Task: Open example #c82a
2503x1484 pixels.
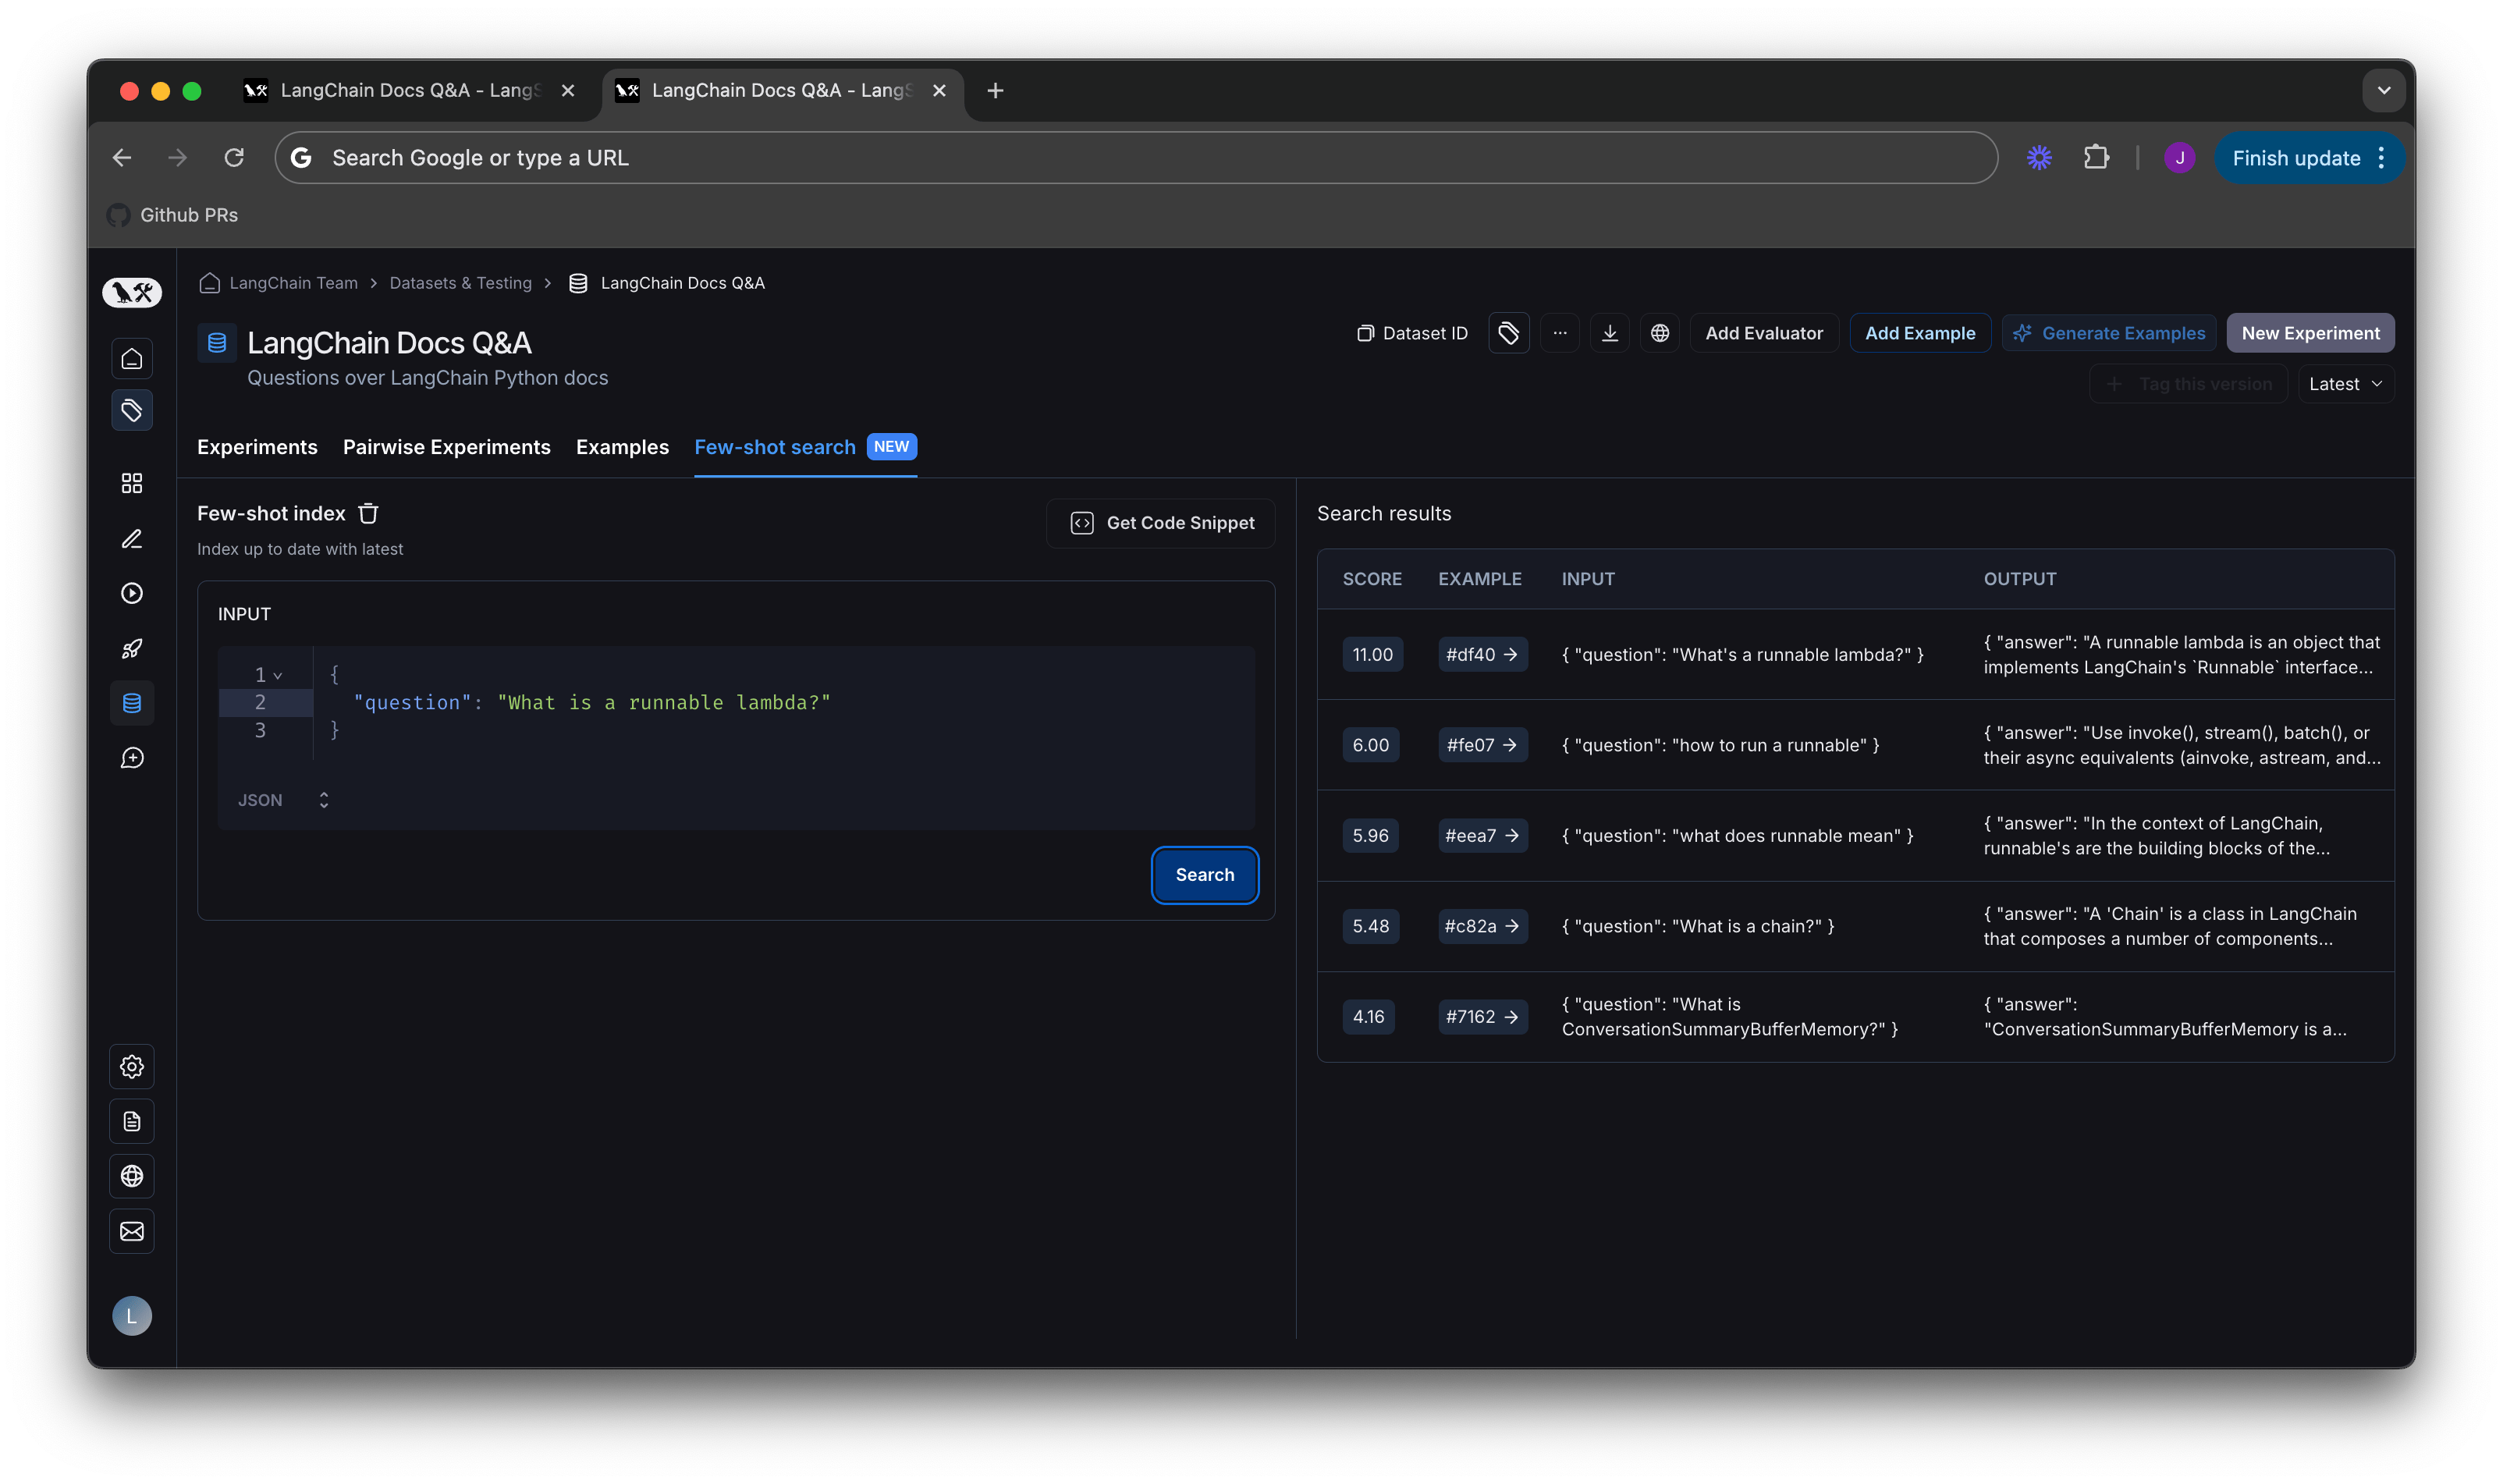Action: (1482, 926)
